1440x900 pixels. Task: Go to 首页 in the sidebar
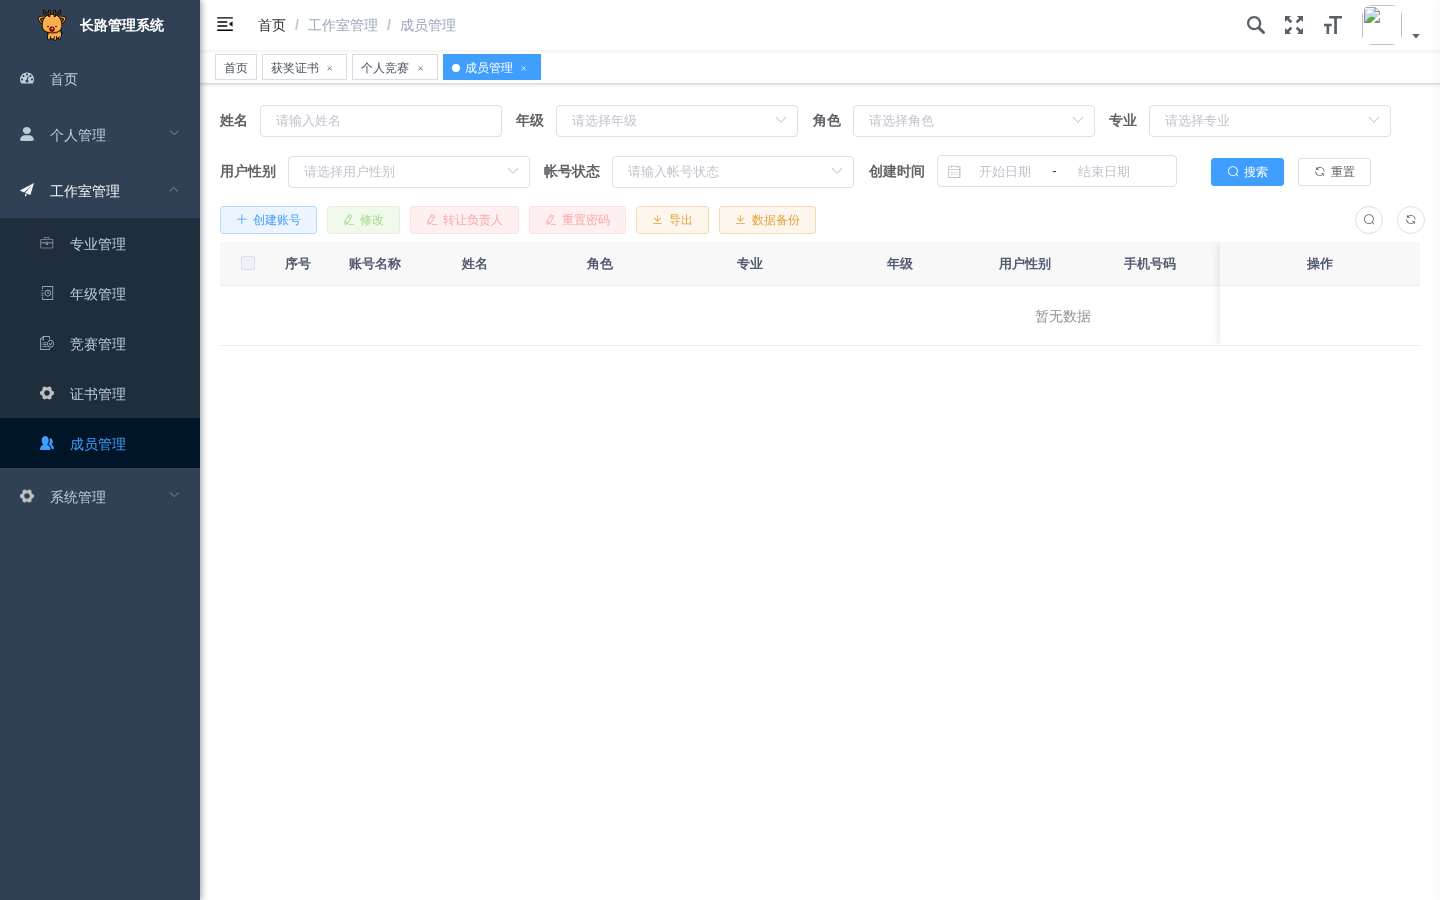[x=100, y=79]
